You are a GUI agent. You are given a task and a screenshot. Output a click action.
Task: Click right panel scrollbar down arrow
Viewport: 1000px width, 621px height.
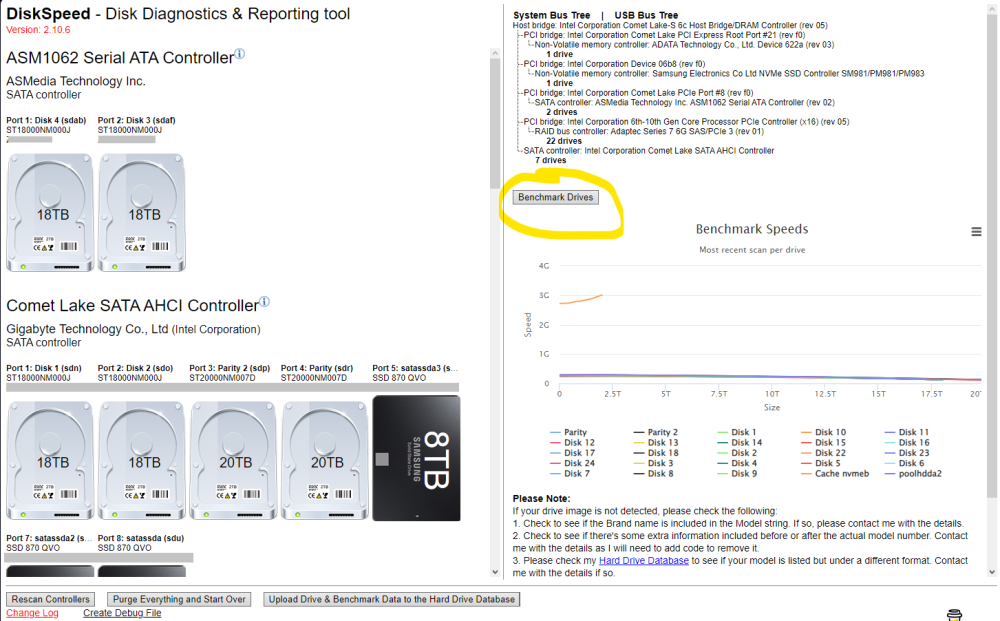[x=991, y=572]
